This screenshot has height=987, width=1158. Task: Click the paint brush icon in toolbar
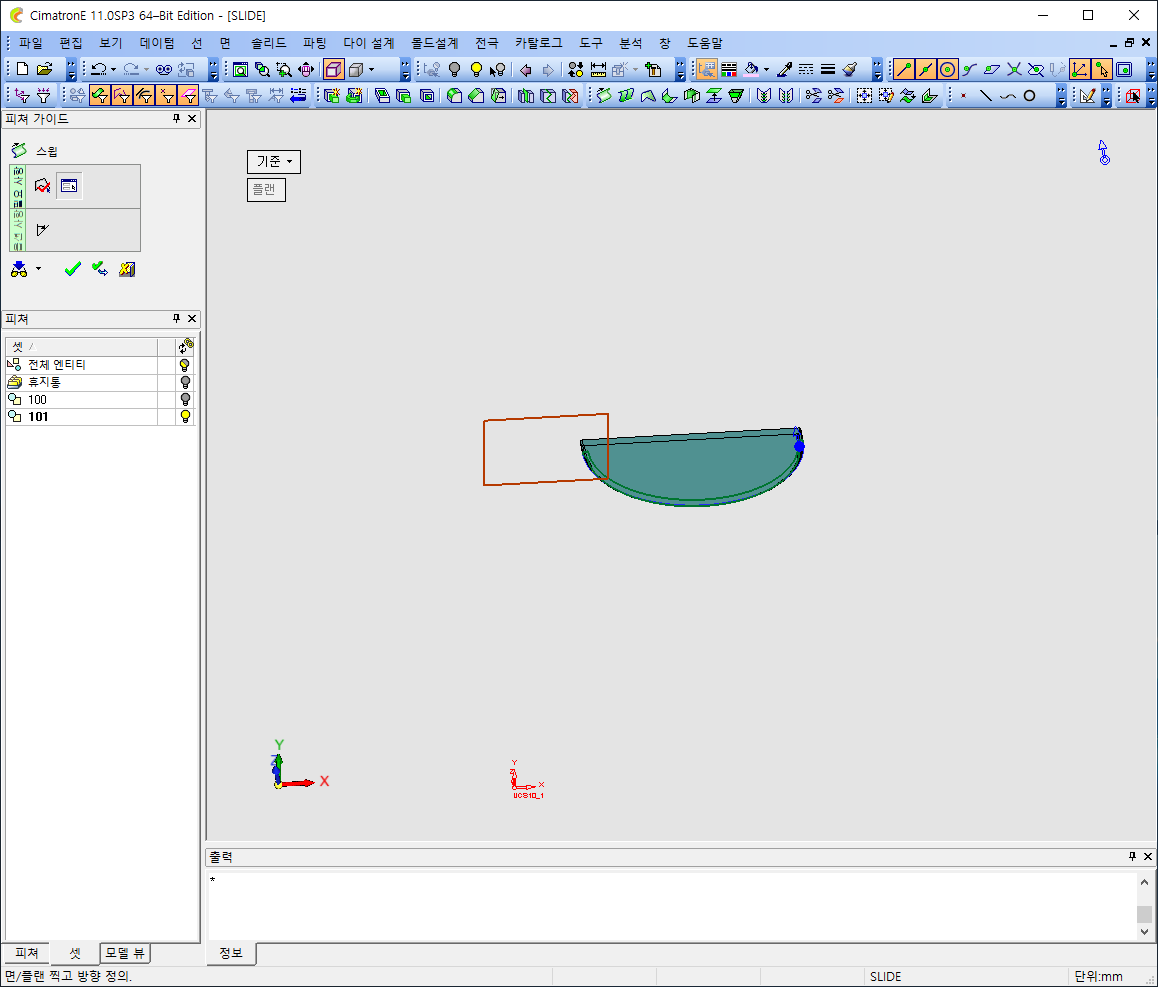(x=850, y=69)
